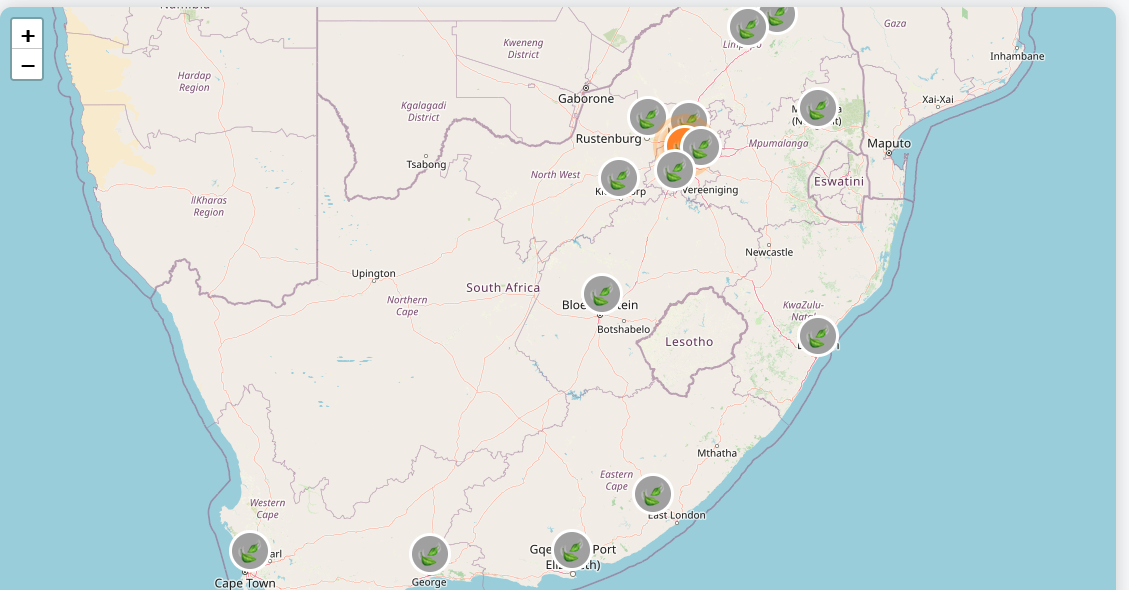
Task: Click the Maputo city label
Action: click(889, 144)
